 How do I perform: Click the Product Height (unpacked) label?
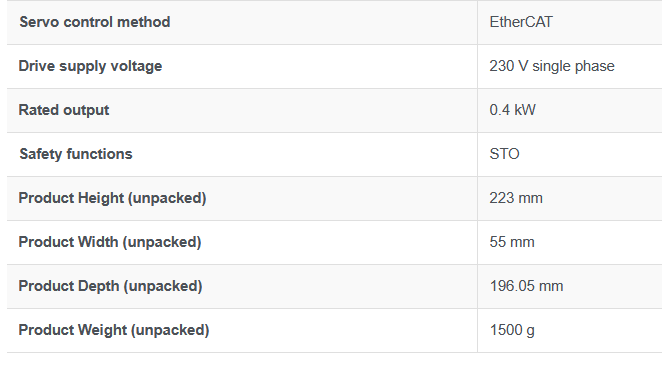(112, 198)
